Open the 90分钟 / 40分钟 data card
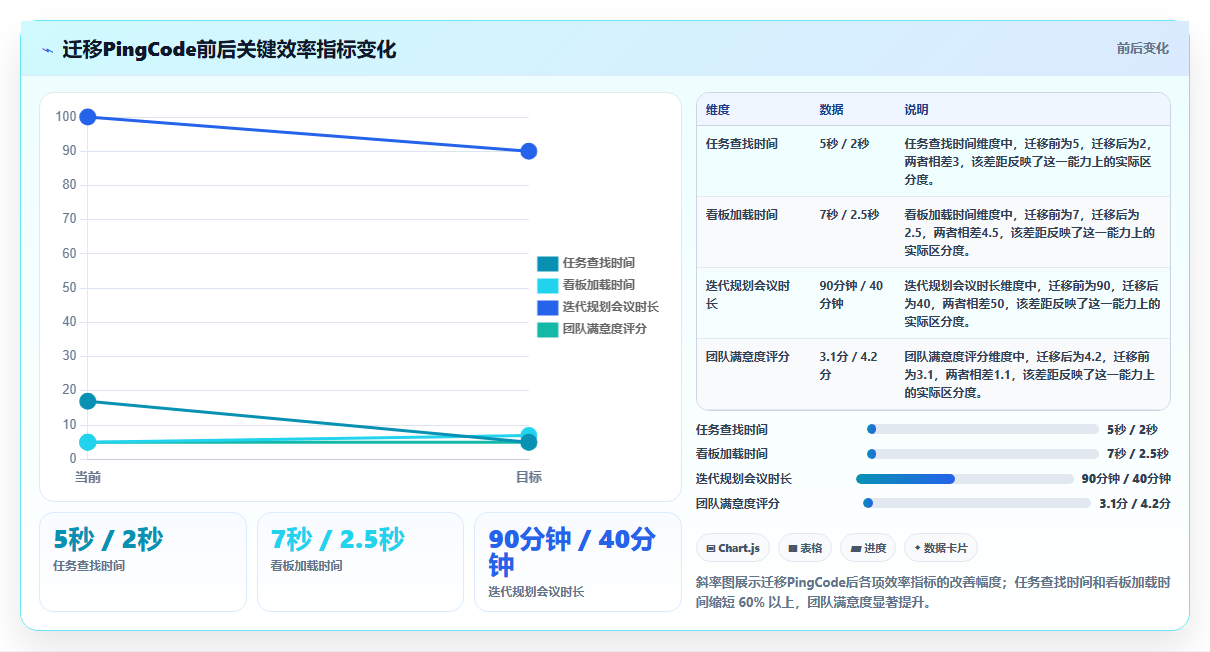The height and width of the screenshot is (652, 1210). point(578,561)
